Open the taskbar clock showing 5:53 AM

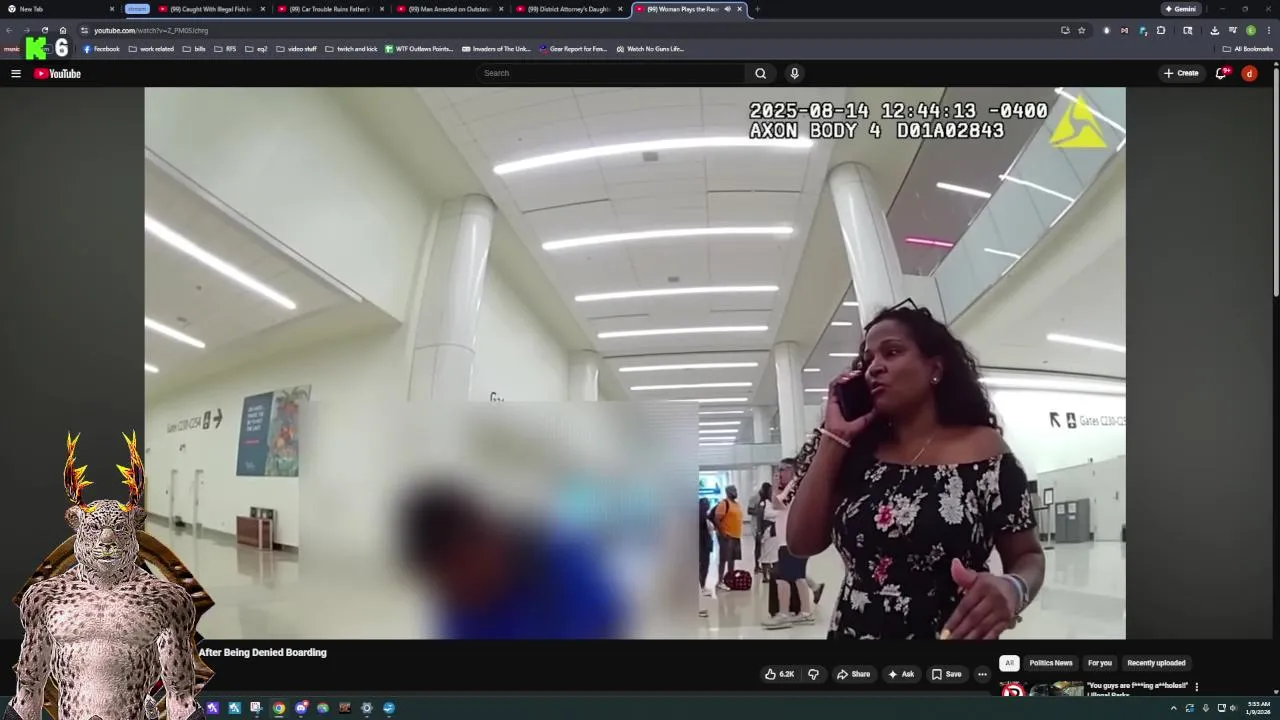click(1258, 708)
